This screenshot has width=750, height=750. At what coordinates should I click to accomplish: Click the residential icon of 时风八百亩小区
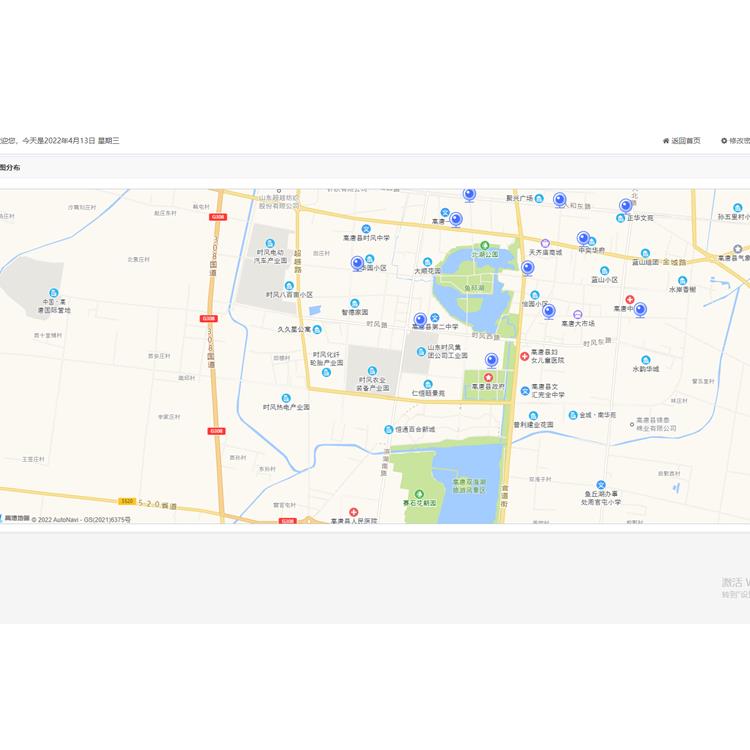pos(289,286)
